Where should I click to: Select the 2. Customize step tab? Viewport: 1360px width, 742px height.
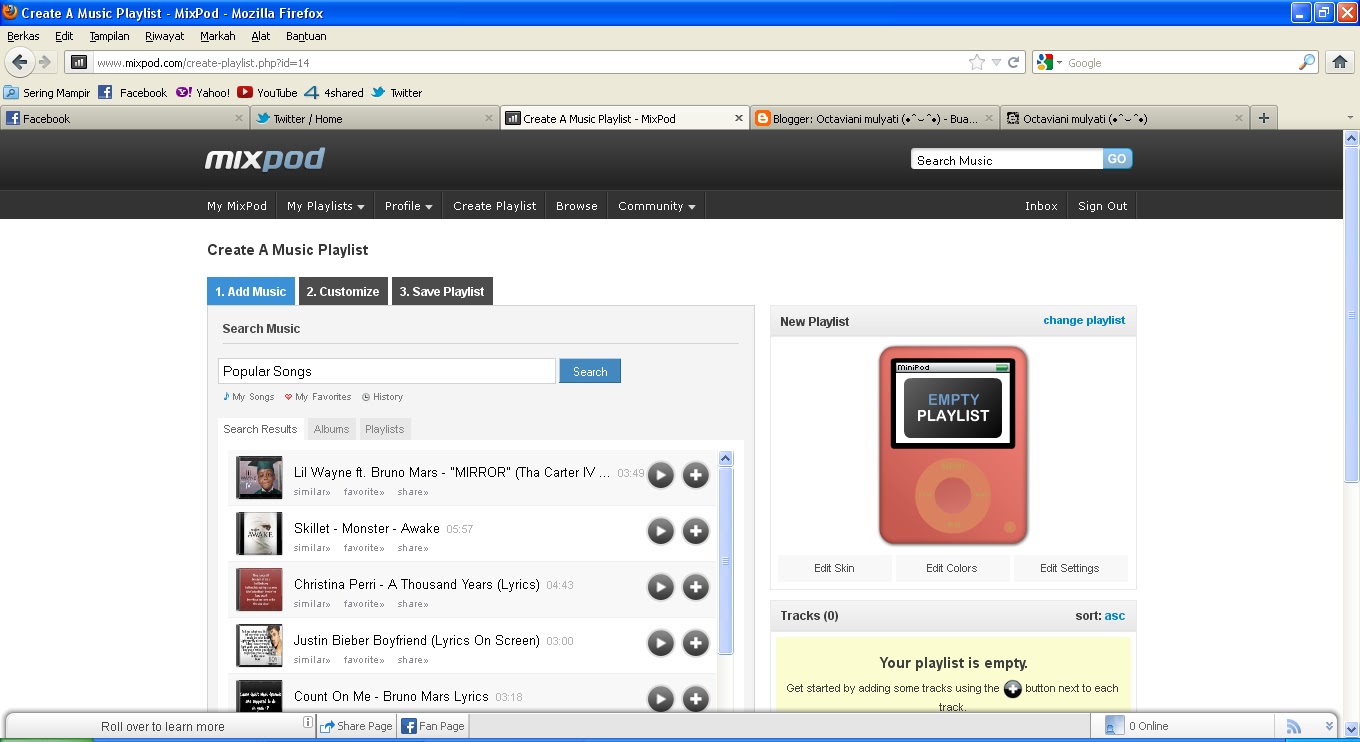coord(343,291)
